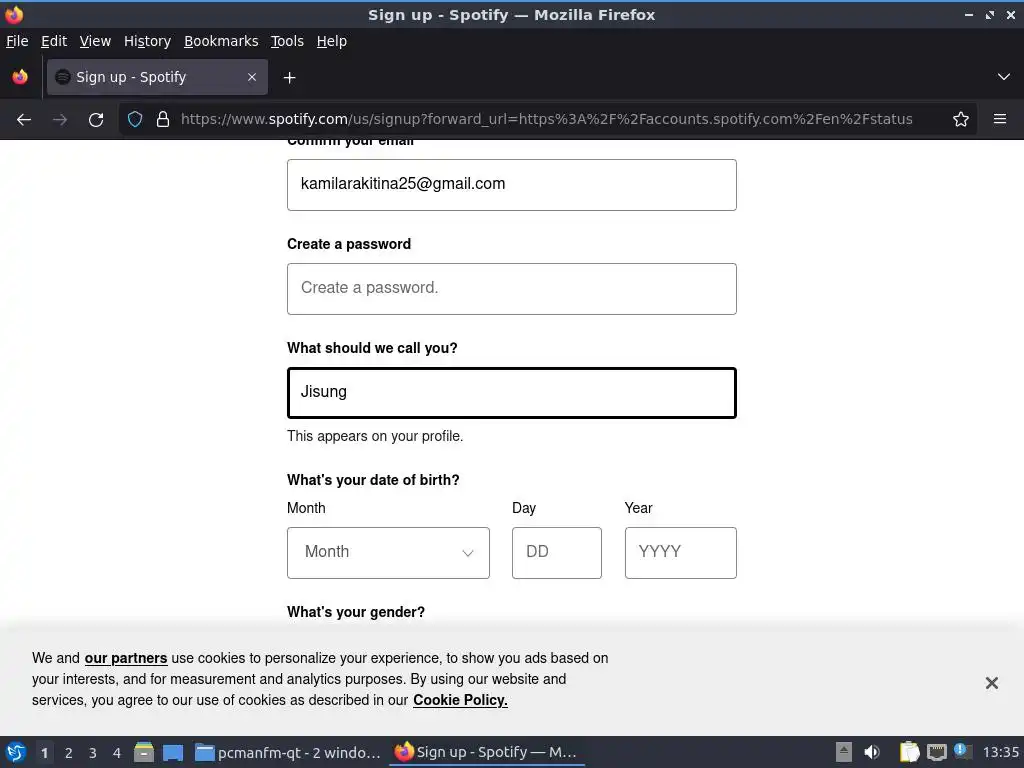Focus the Day DD input
Image resolution: width=1024 pixels, height=768 pixels.
(556, 552)
